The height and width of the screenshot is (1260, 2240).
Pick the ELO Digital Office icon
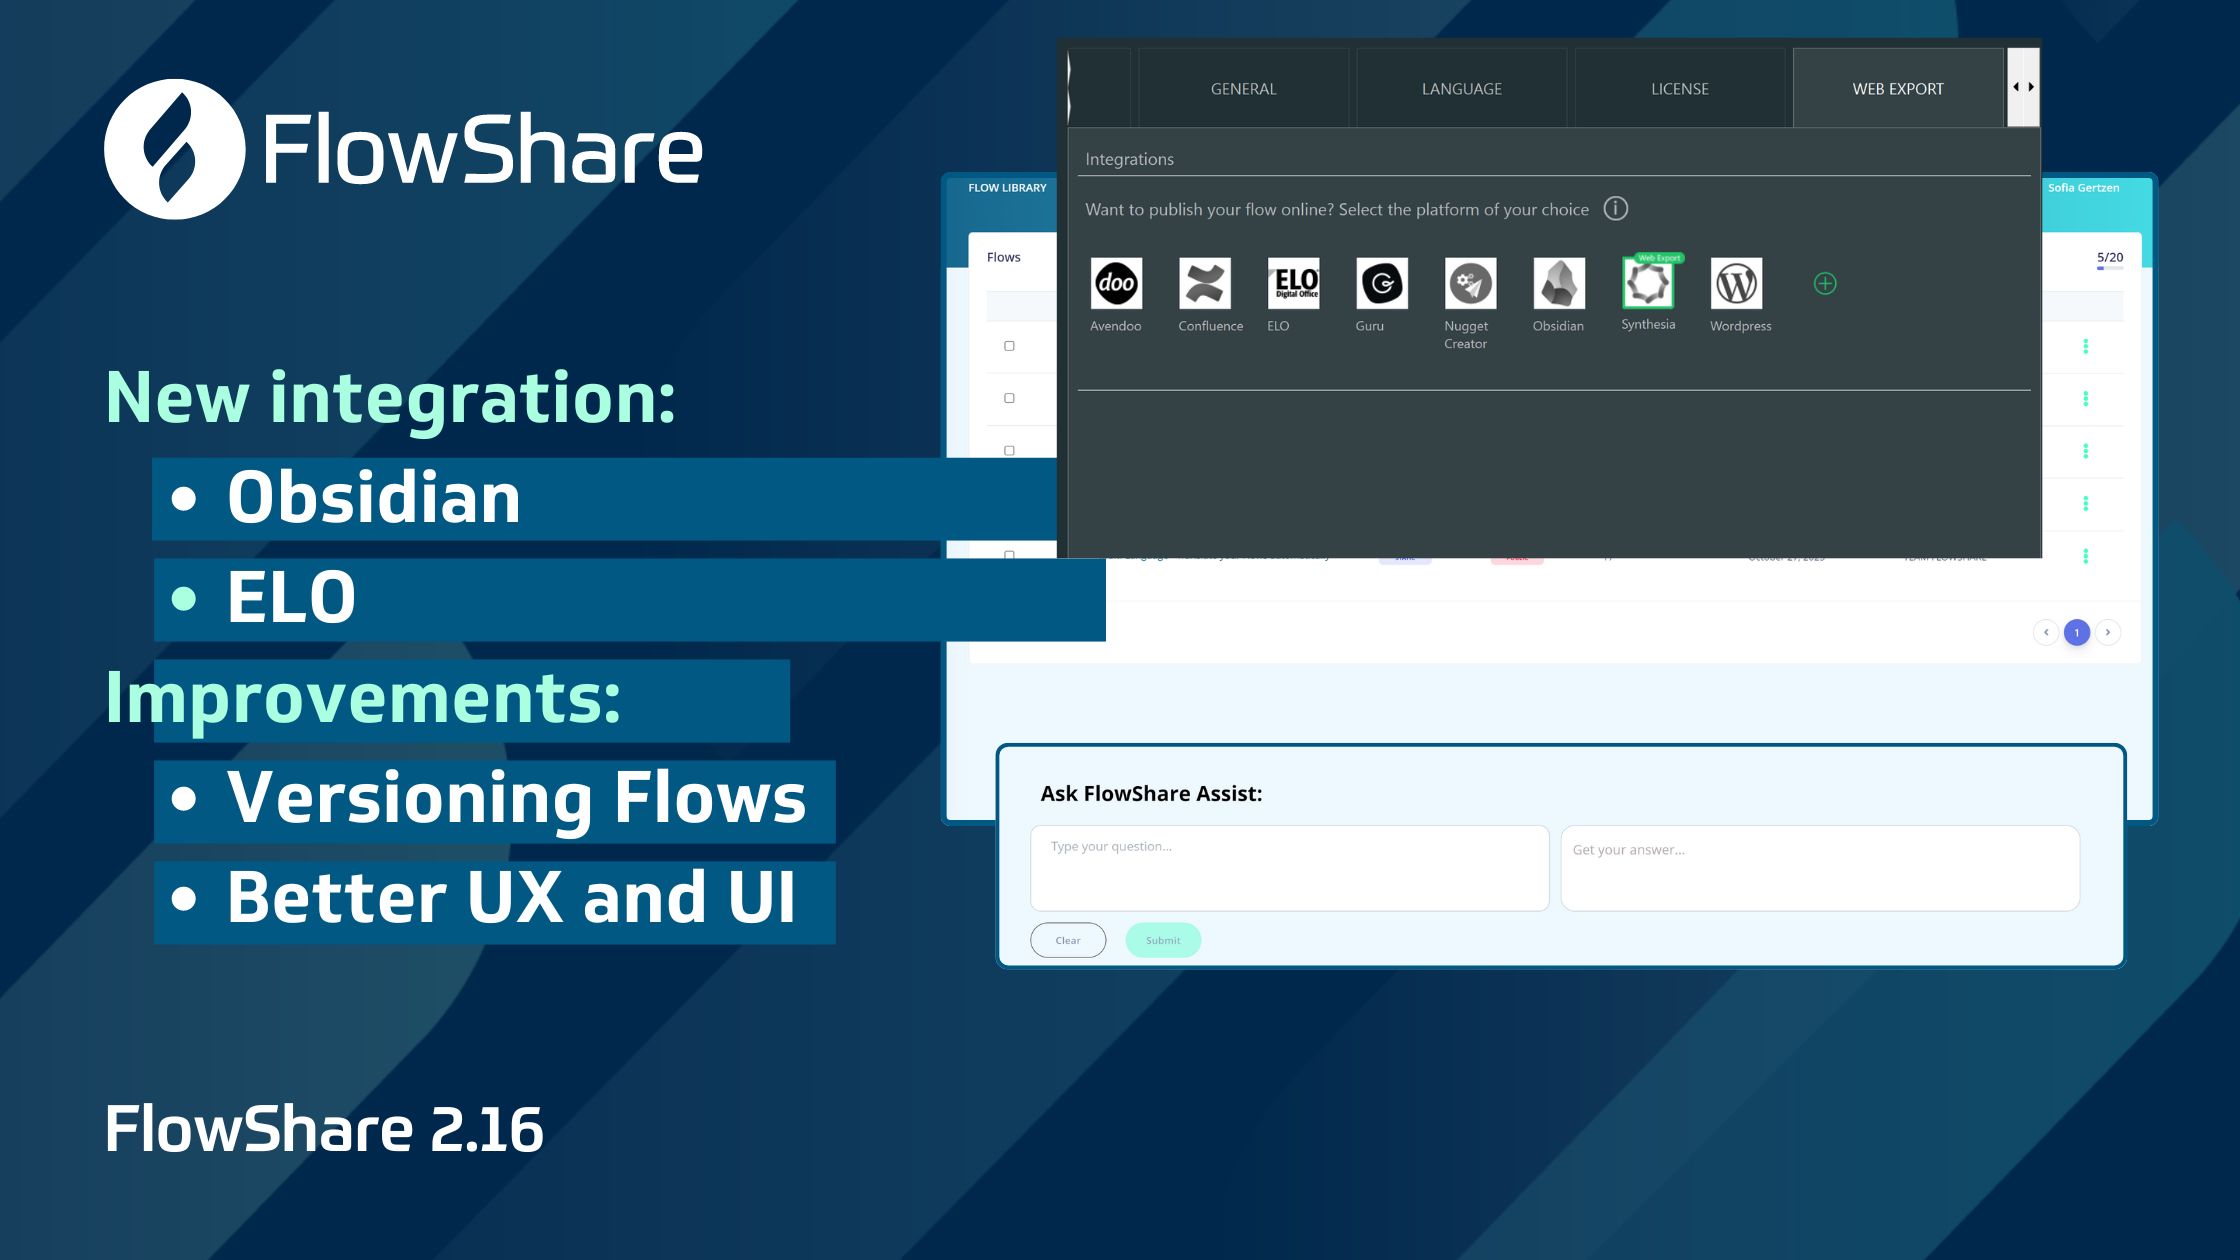point(1293,284)
